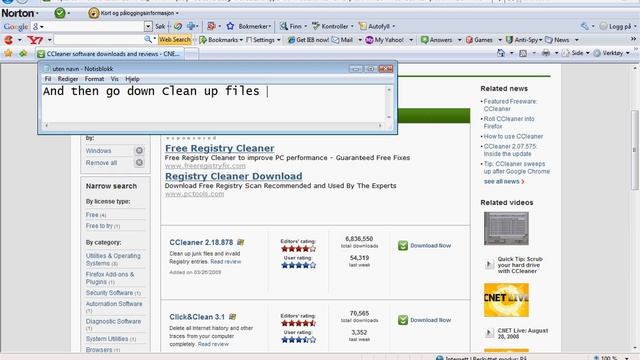Click the IE Home icon

(x=501, y=53)
